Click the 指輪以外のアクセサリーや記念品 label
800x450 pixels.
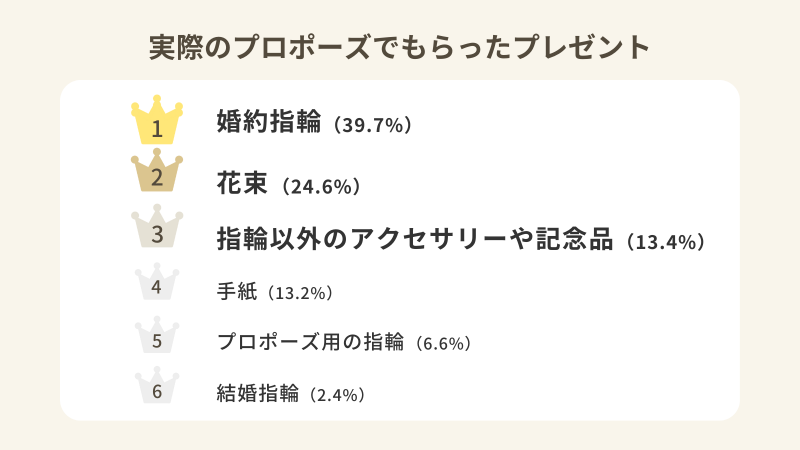[x=414, y=240]
